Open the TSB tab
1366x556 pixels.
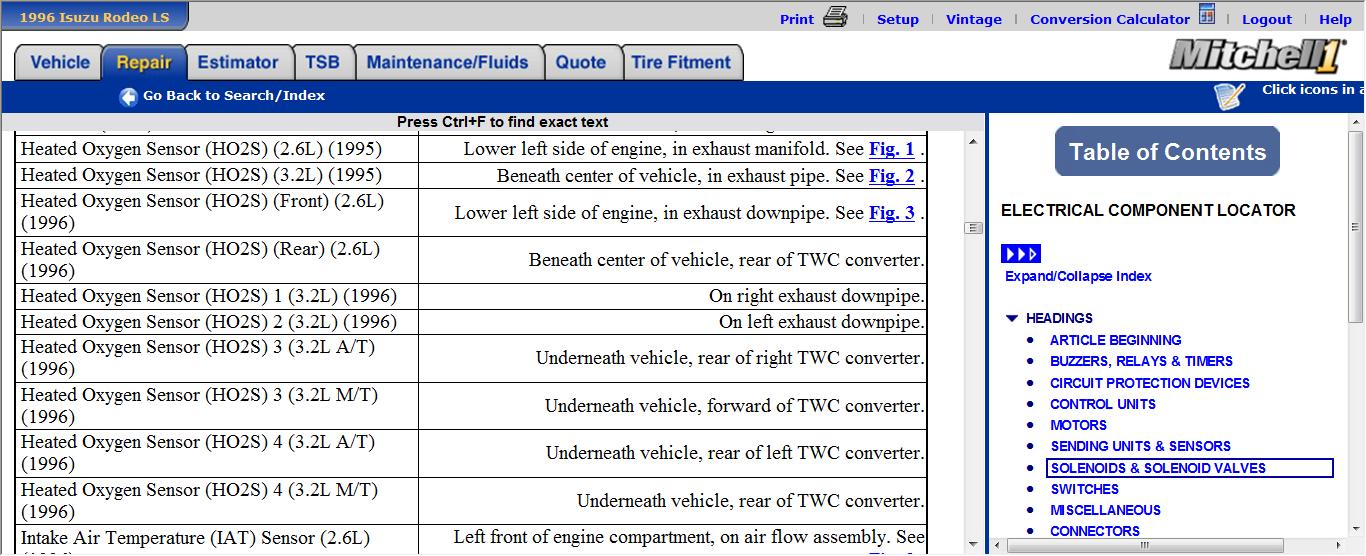(x=322, y=62)
